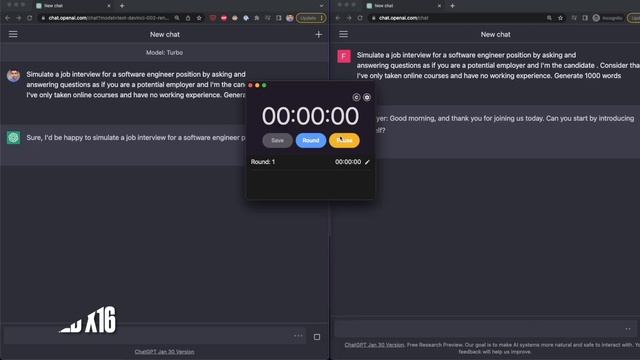Click user photo avatar in left chat

[x=13, y=76]
